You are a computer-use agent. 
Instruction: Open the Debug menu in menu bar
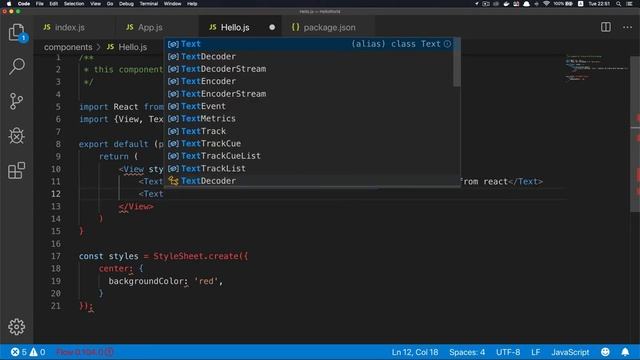pos(126,4)
